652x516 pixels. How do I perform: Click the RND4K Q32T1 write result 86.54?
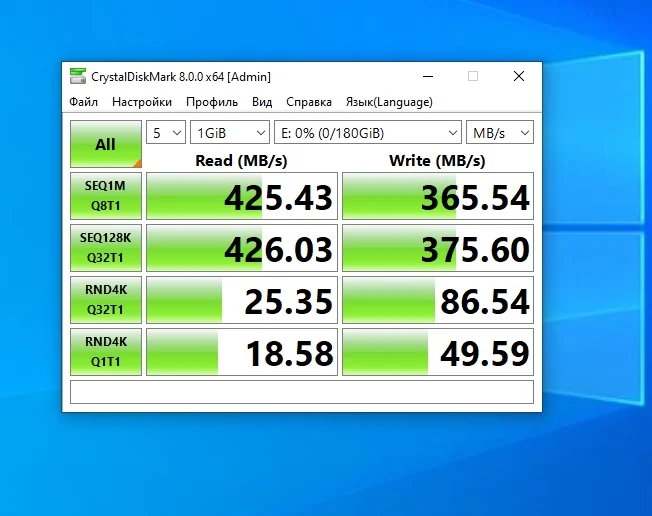tap(438, 300)
